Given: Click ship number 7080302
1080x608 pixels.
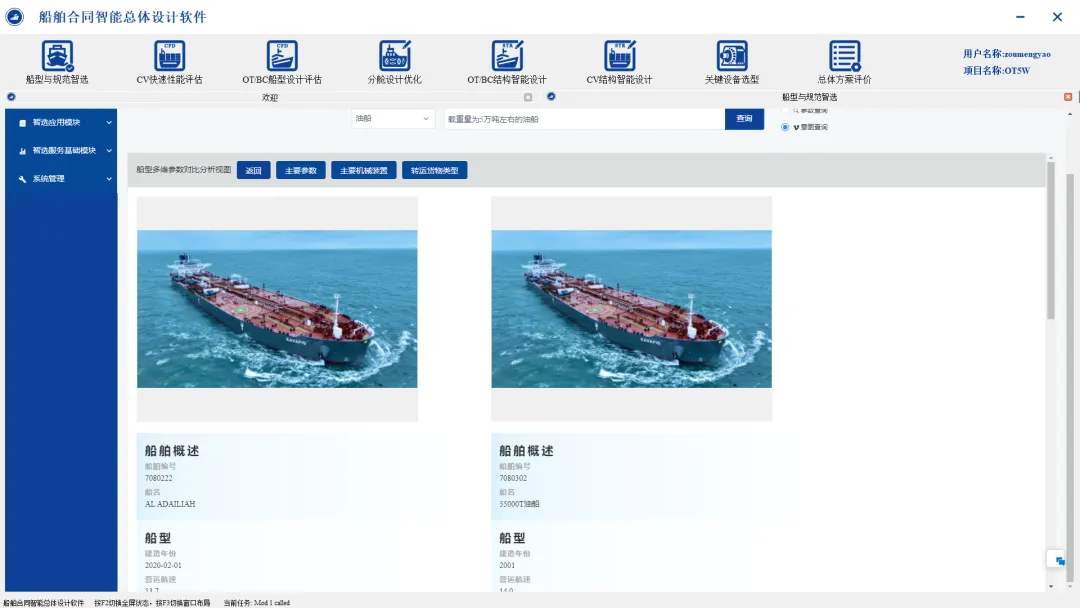Looking at the screenshot, I should 513,478.
